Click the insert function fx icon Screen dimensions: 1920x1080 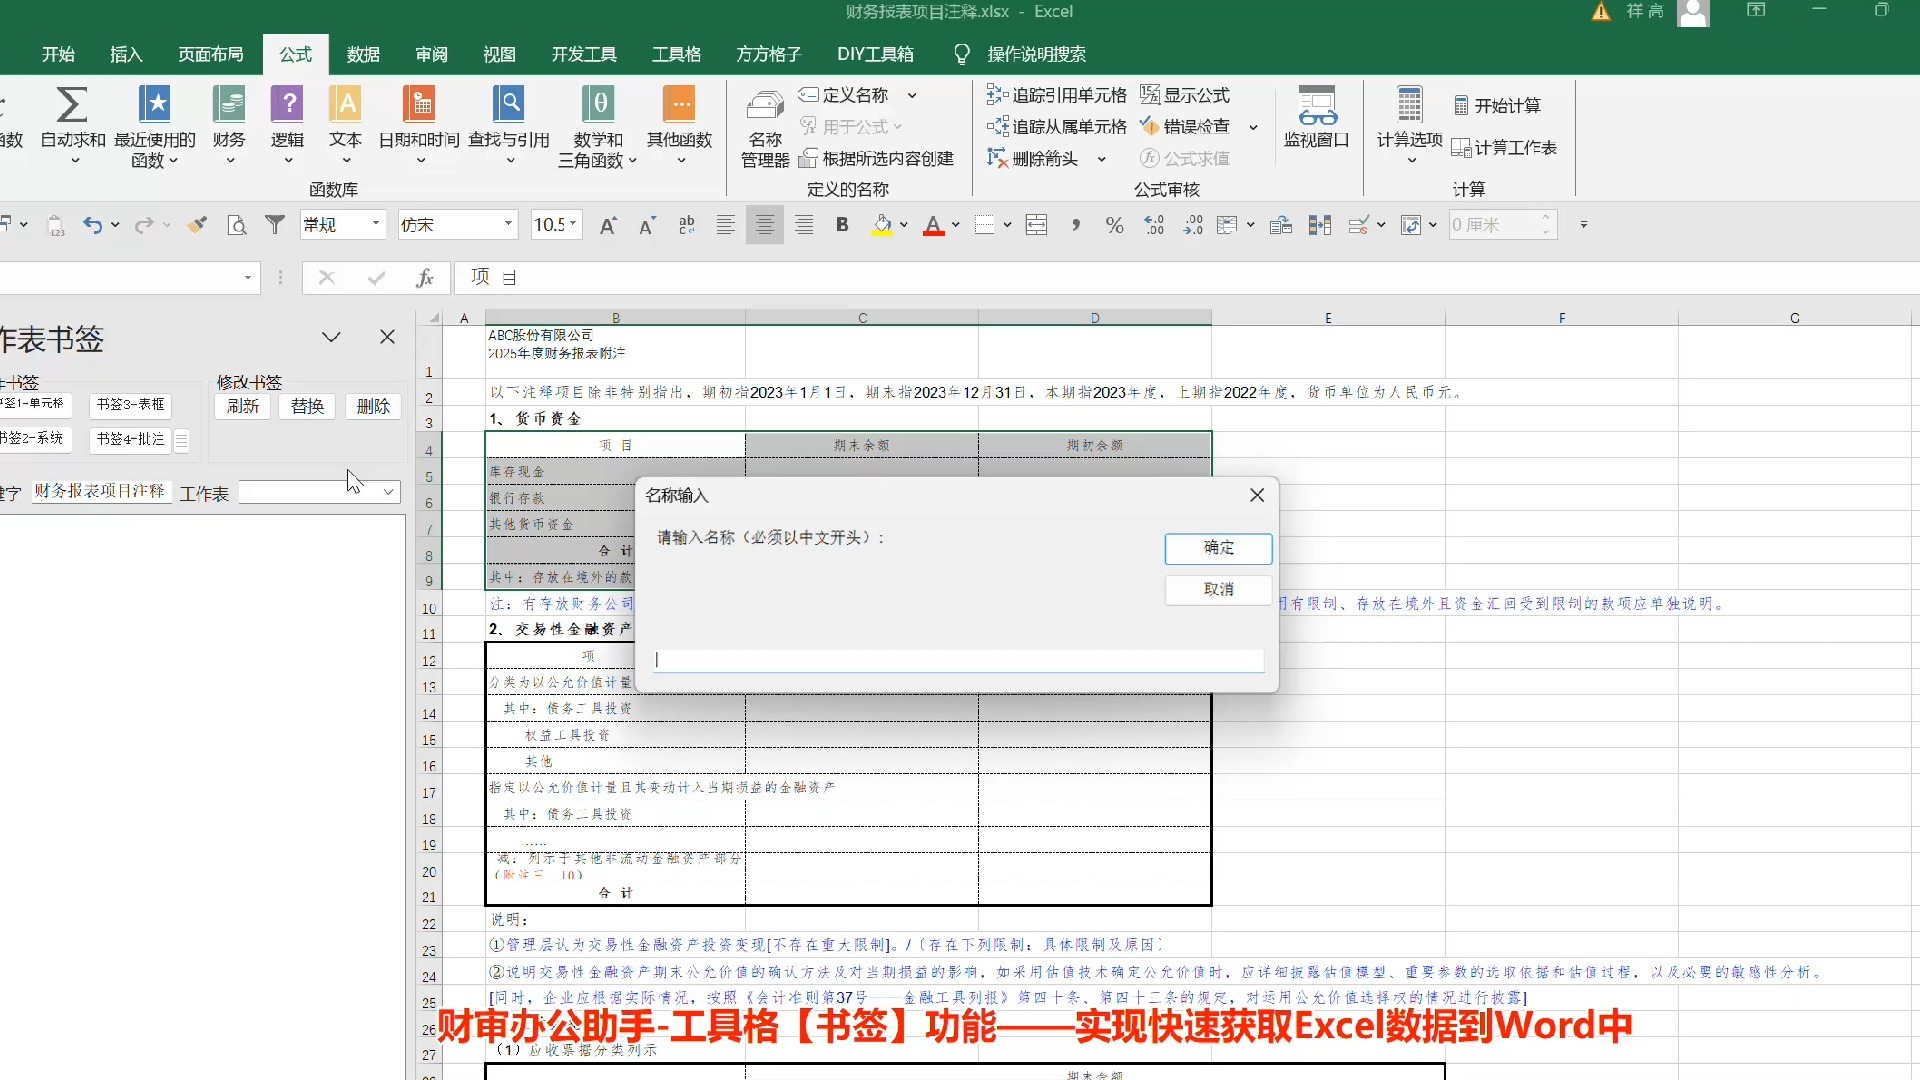point(424,278)
